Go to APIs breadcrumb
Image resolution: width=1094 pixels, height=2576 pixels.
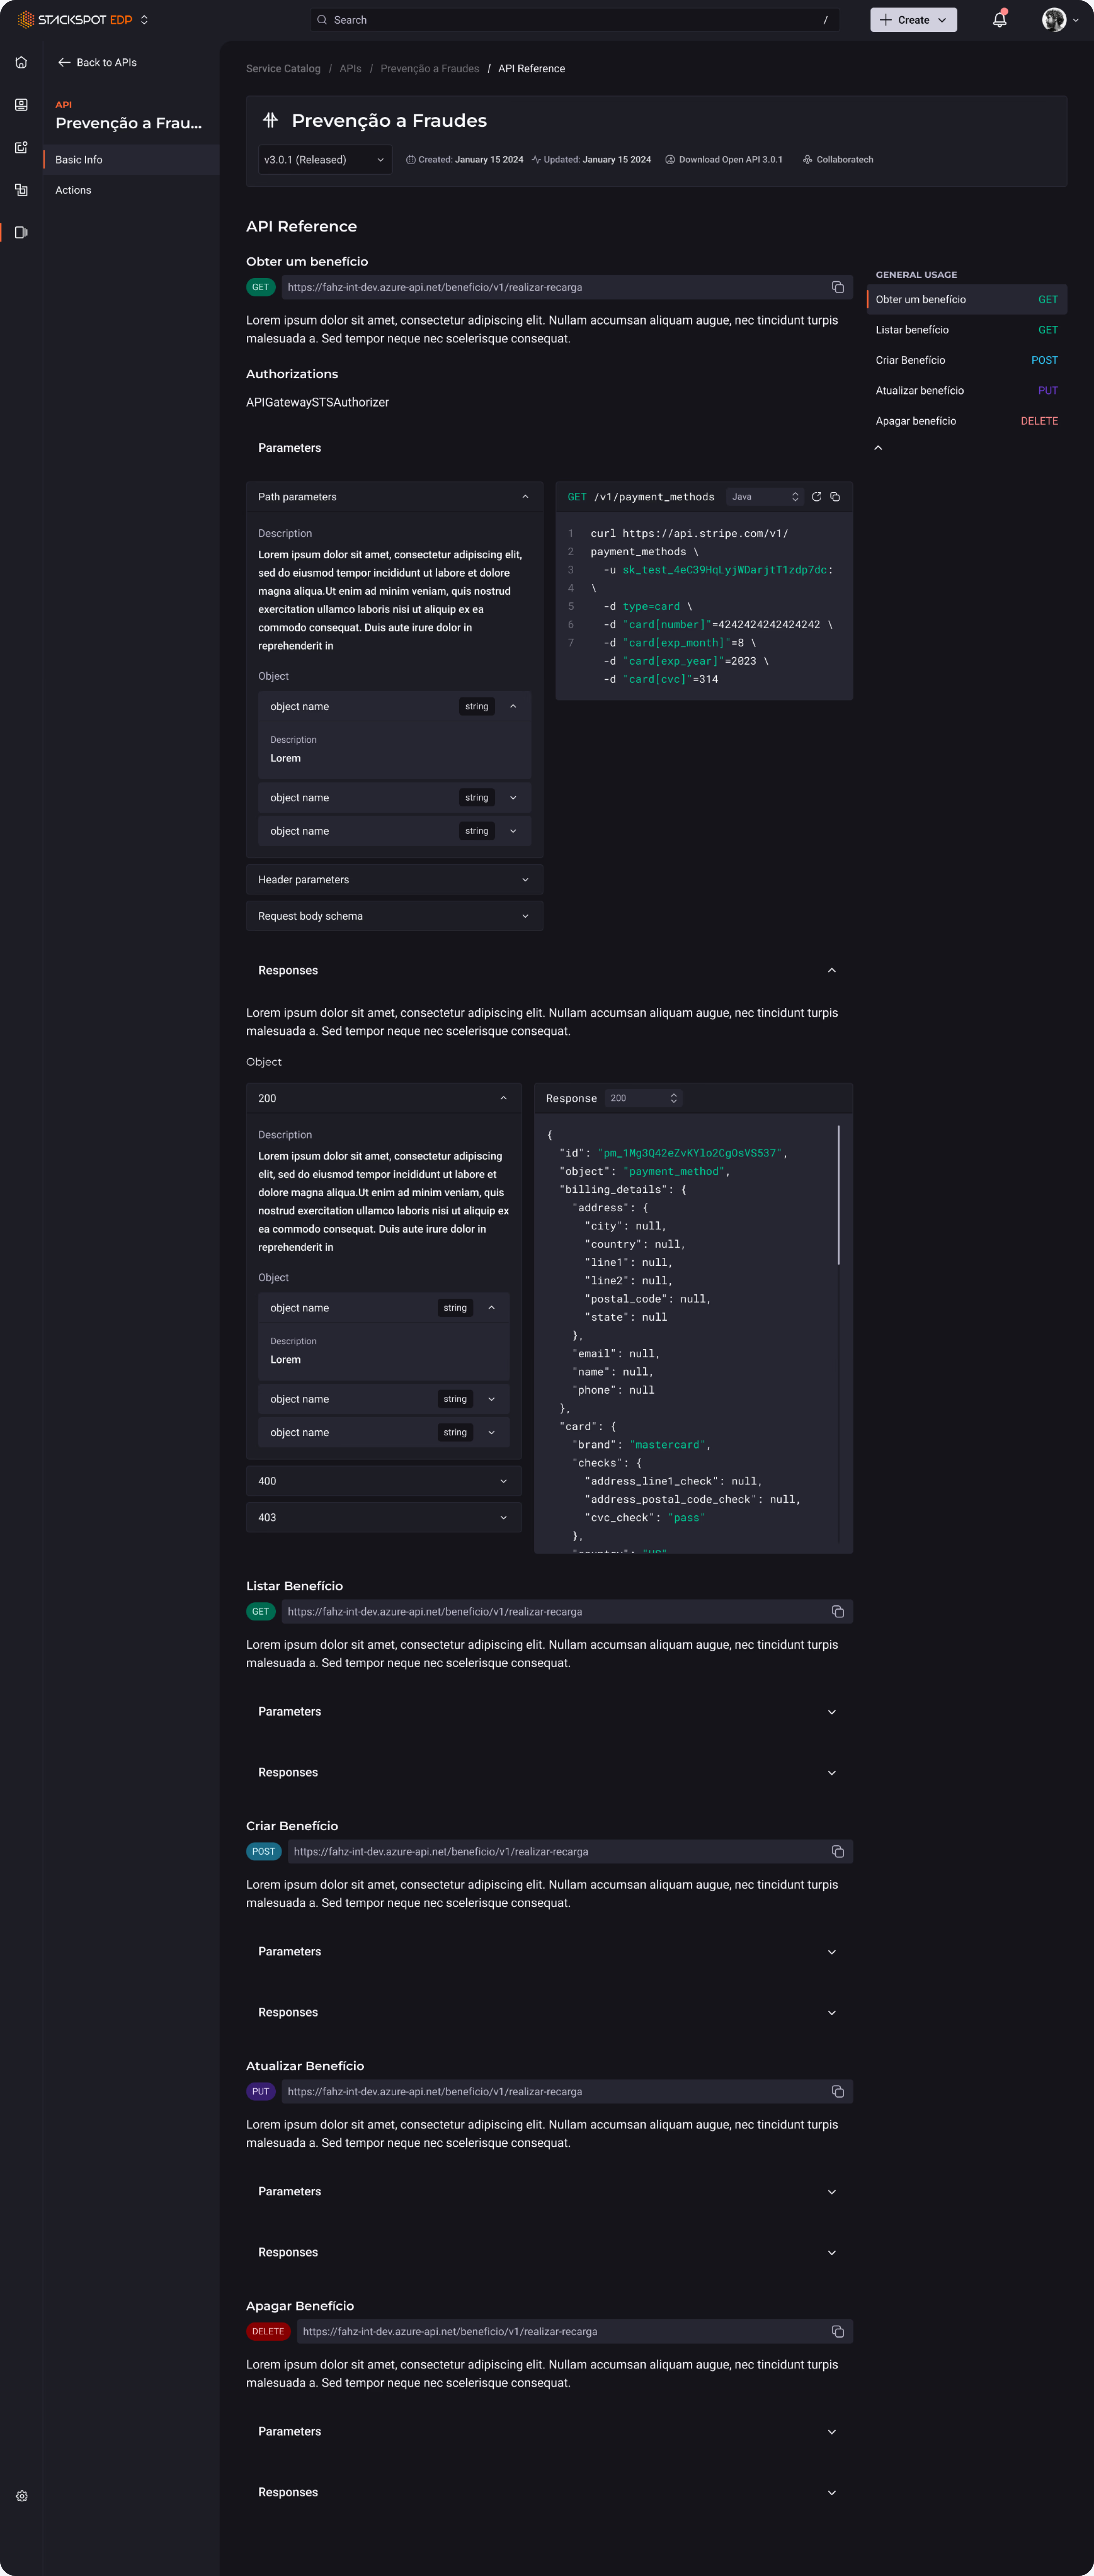pyautogui.click(x=350, y=69)
